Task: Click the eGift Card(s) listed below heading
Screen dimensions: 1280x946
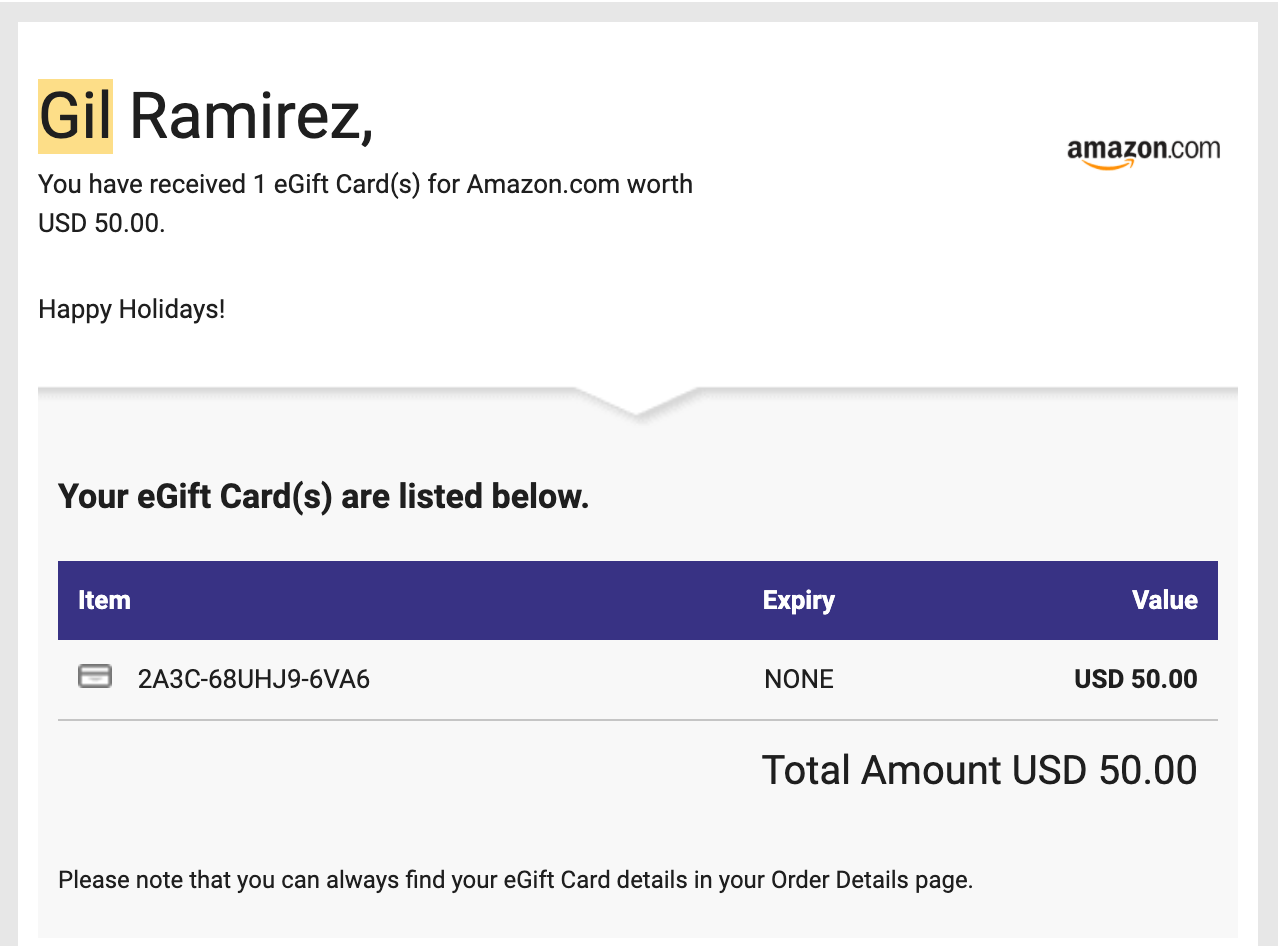Action: 324,496
